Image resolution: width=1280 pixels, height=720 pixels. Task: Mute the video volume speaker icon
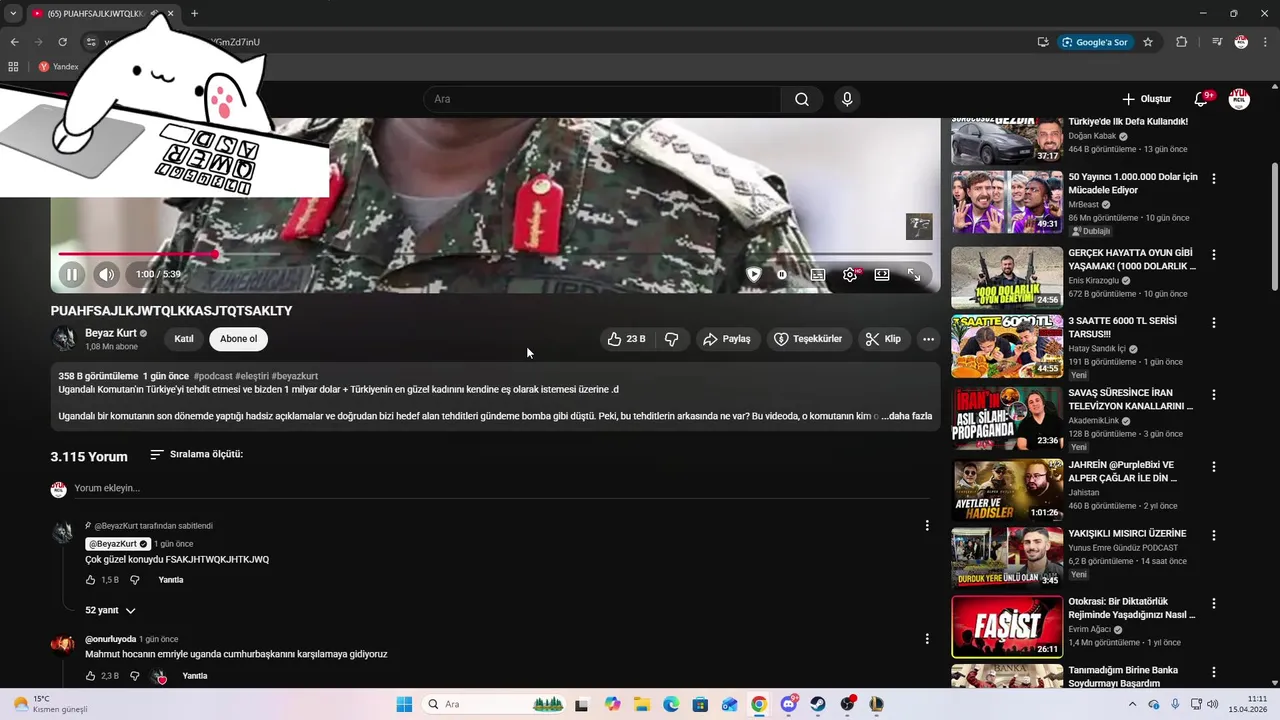click(x=106, y=274)
